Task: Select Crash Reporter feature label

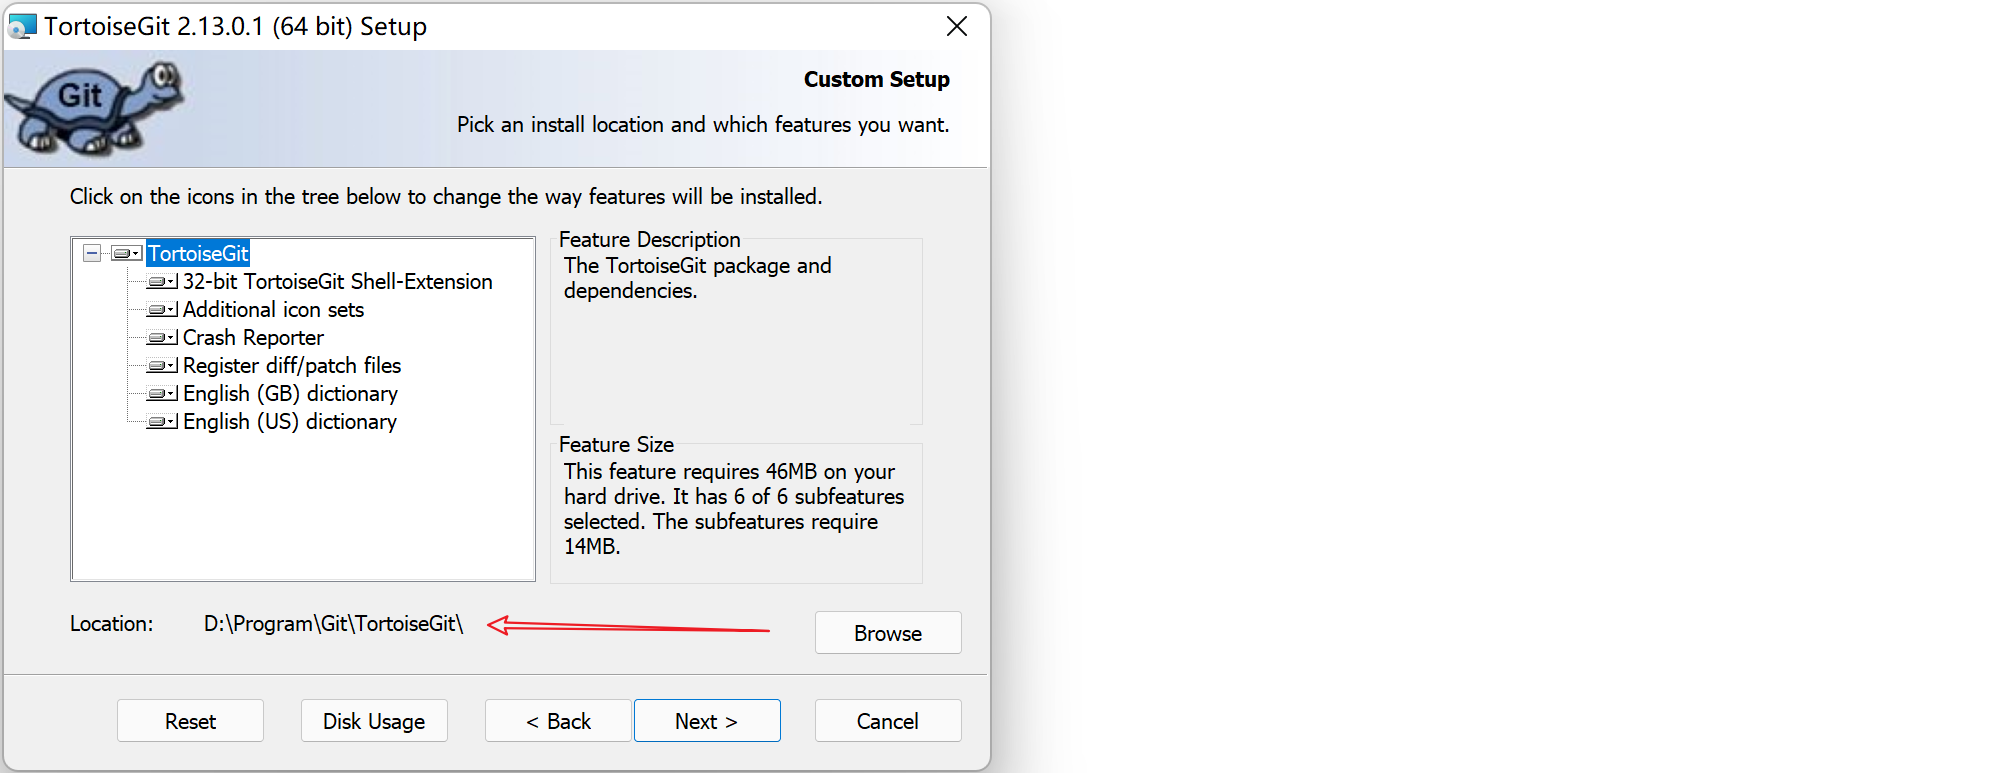Action: pyautogui.click(x=253, y=338)
